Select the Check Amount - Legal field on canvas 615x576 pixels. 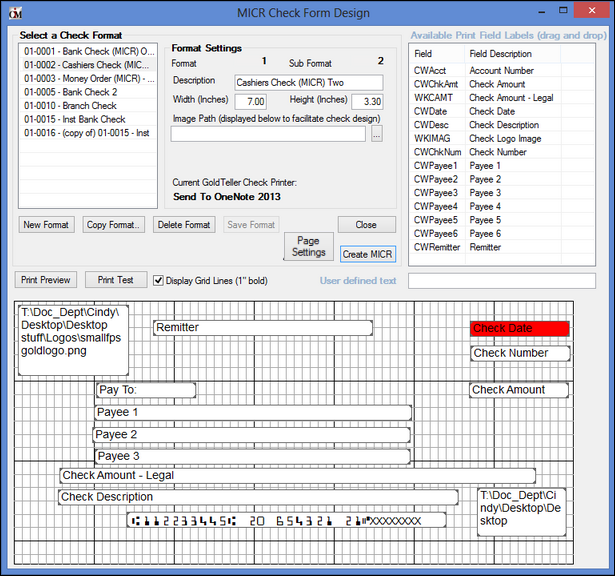pos(298,476)
